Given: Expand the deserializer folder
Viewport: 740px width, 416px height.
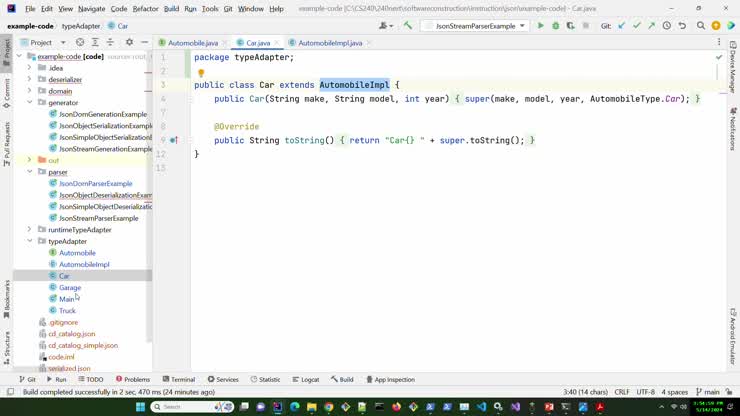Looking at the screenshot, I should [x=29, y=79].
